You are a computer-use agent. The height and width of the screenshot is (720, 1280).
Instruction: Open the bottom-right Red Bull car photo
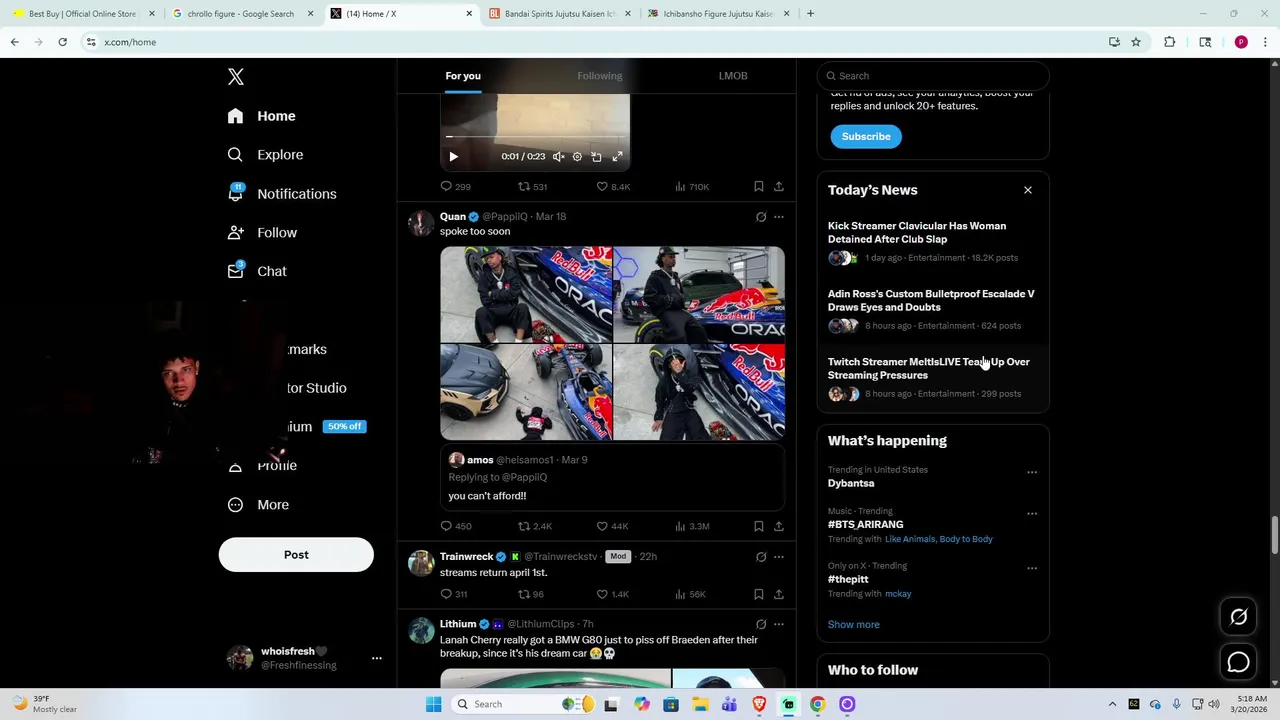pyautogui.click(x=699, y=392)
